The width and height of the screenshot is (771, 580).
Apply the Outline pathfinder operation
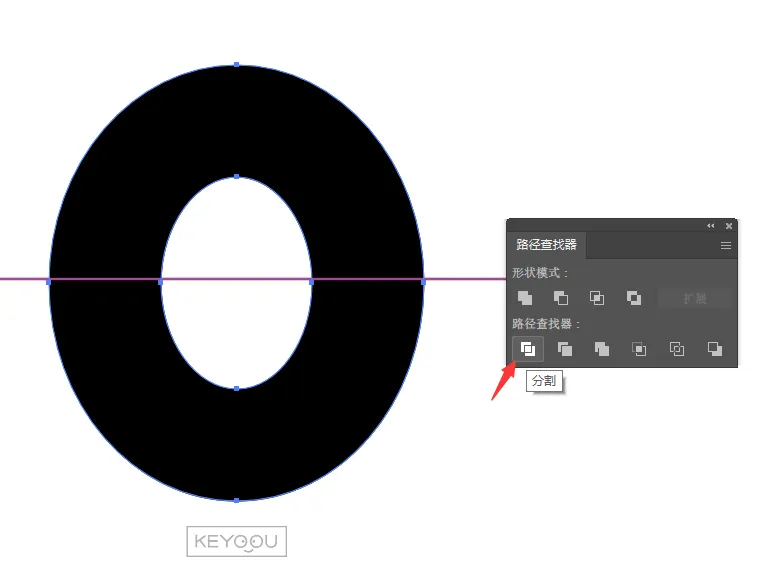coord(677,349)
